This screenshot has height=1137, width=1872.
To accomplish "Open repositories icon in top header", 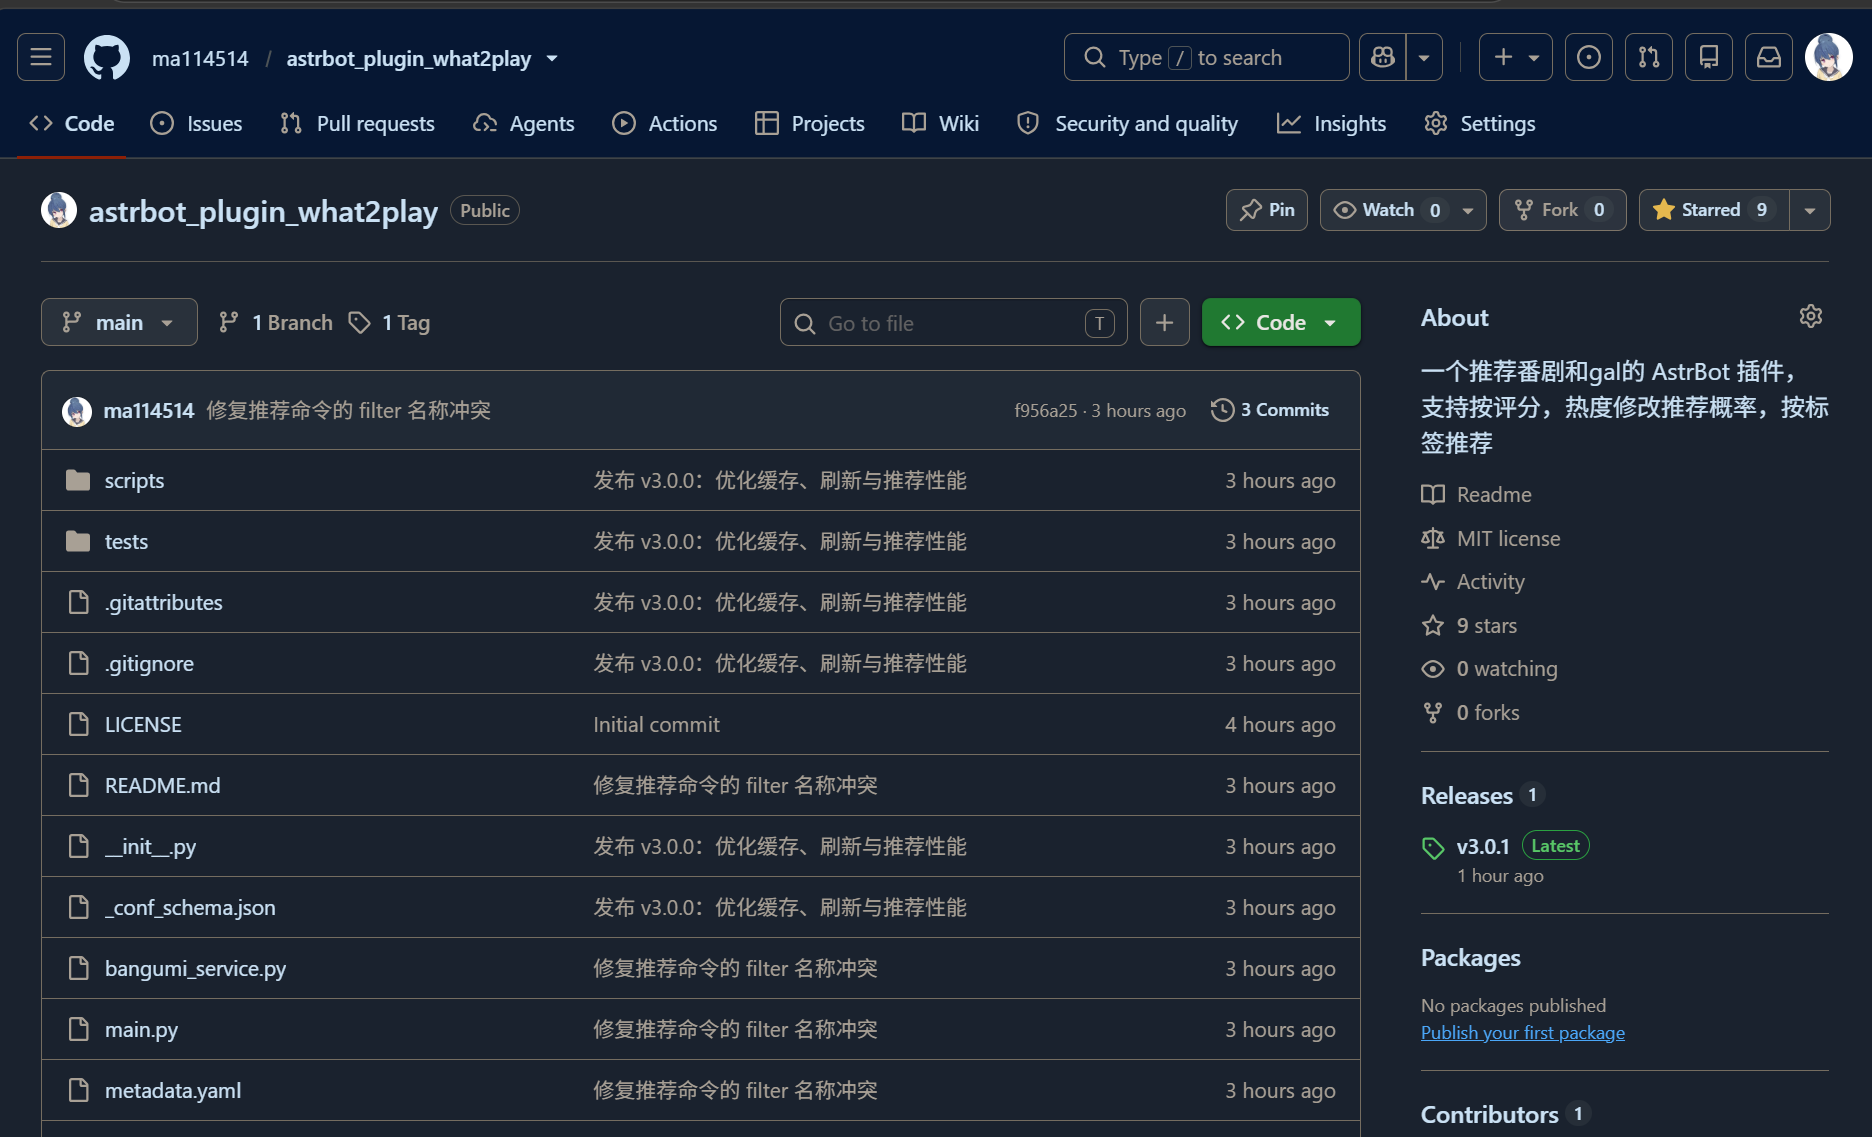I will click(1709, 57).
